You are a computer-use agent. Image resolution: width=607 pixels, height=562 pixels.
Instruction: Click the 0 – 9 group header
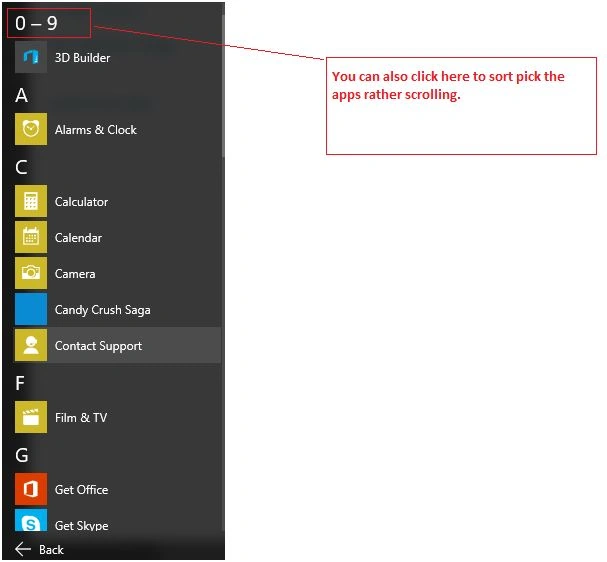[36, 23]
